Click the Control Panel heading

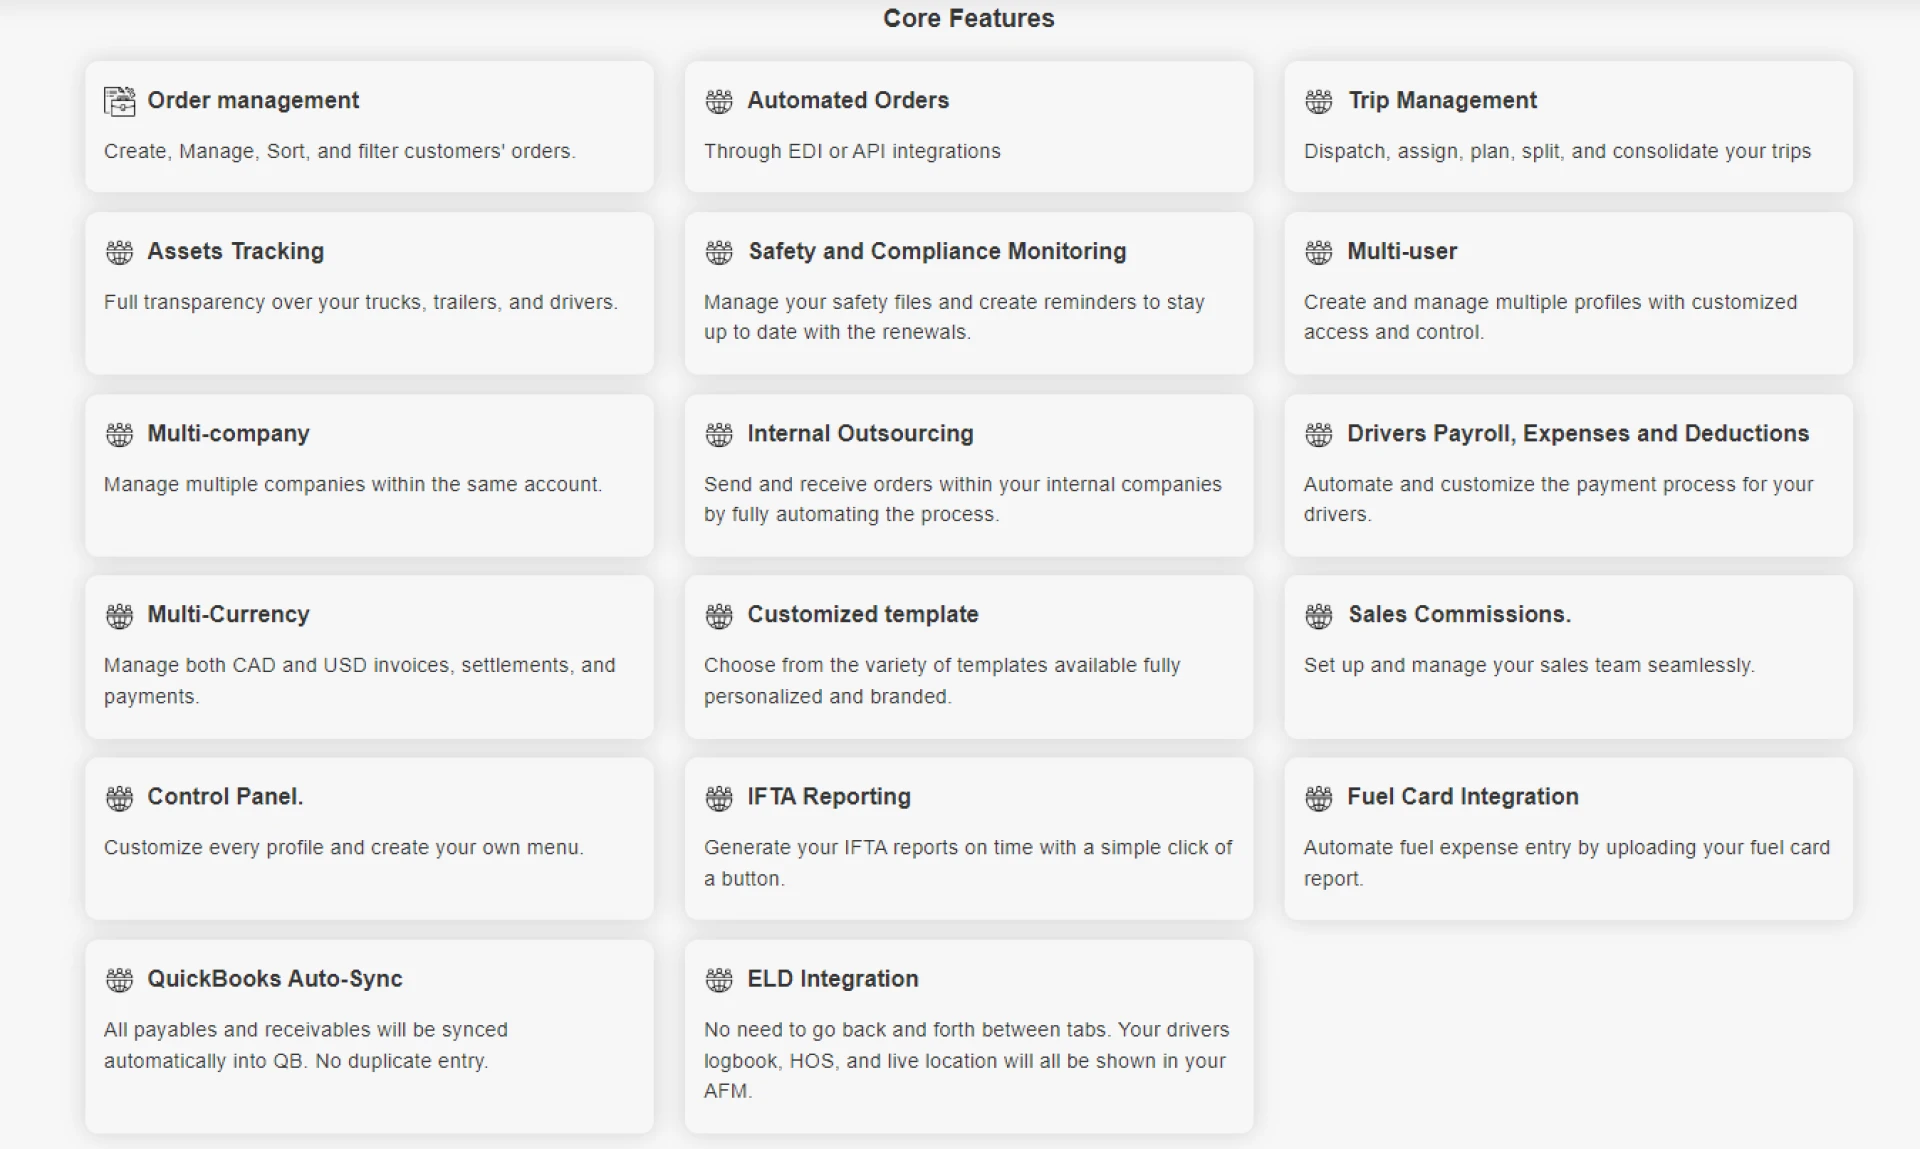225,796
